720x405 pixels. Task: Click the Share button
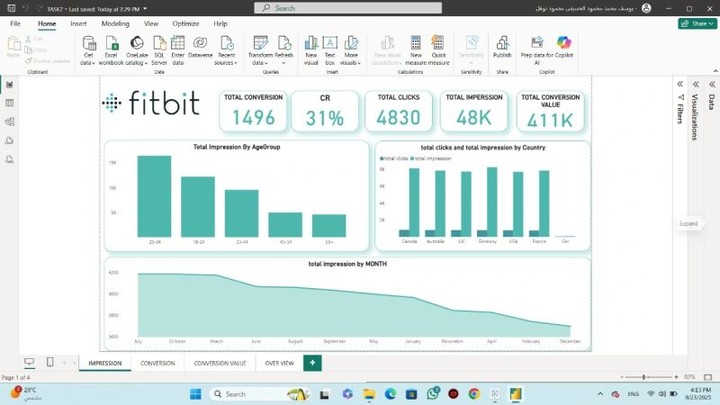click(x=697, y=23)
